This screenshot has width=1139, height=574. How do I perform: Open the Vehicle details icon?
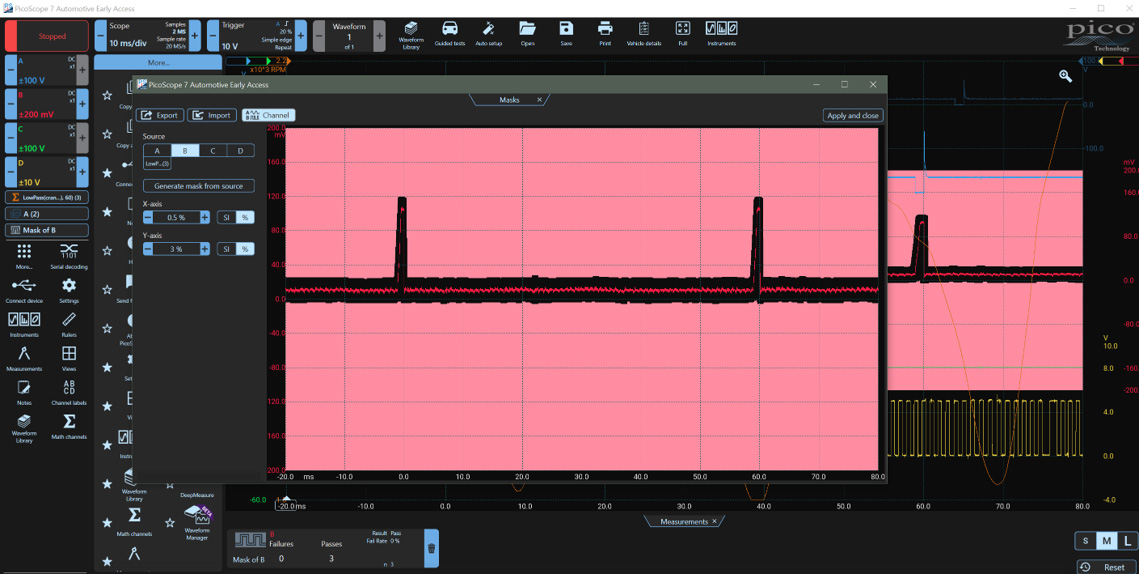(x=643, y=33)
